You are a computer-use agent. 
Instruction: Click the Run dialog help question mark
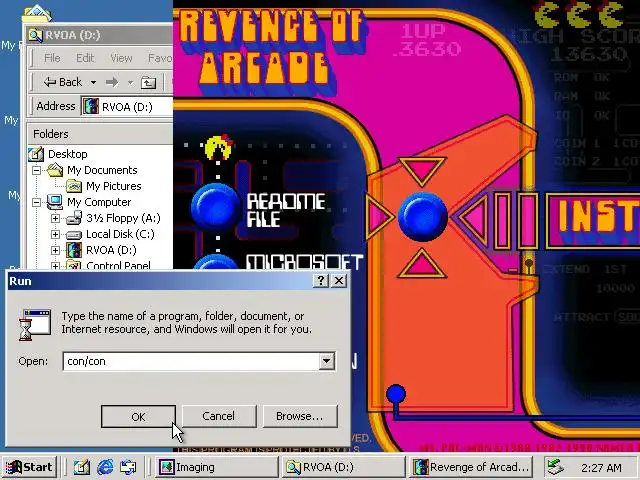point(321,280)
